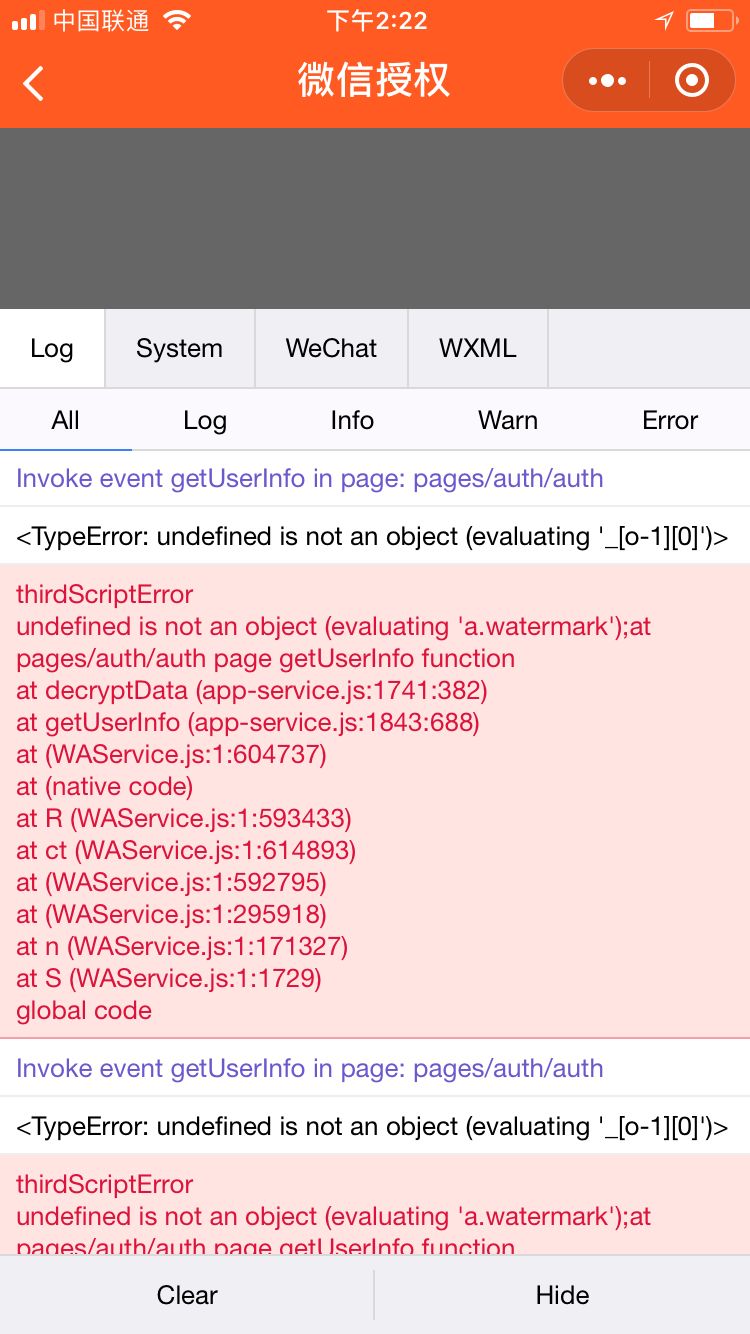This screenshot has width=750, height=1334.
Task: Tap 'at getUserInfo (app-service.js:1843:688)' line
Action: (248, 722)
